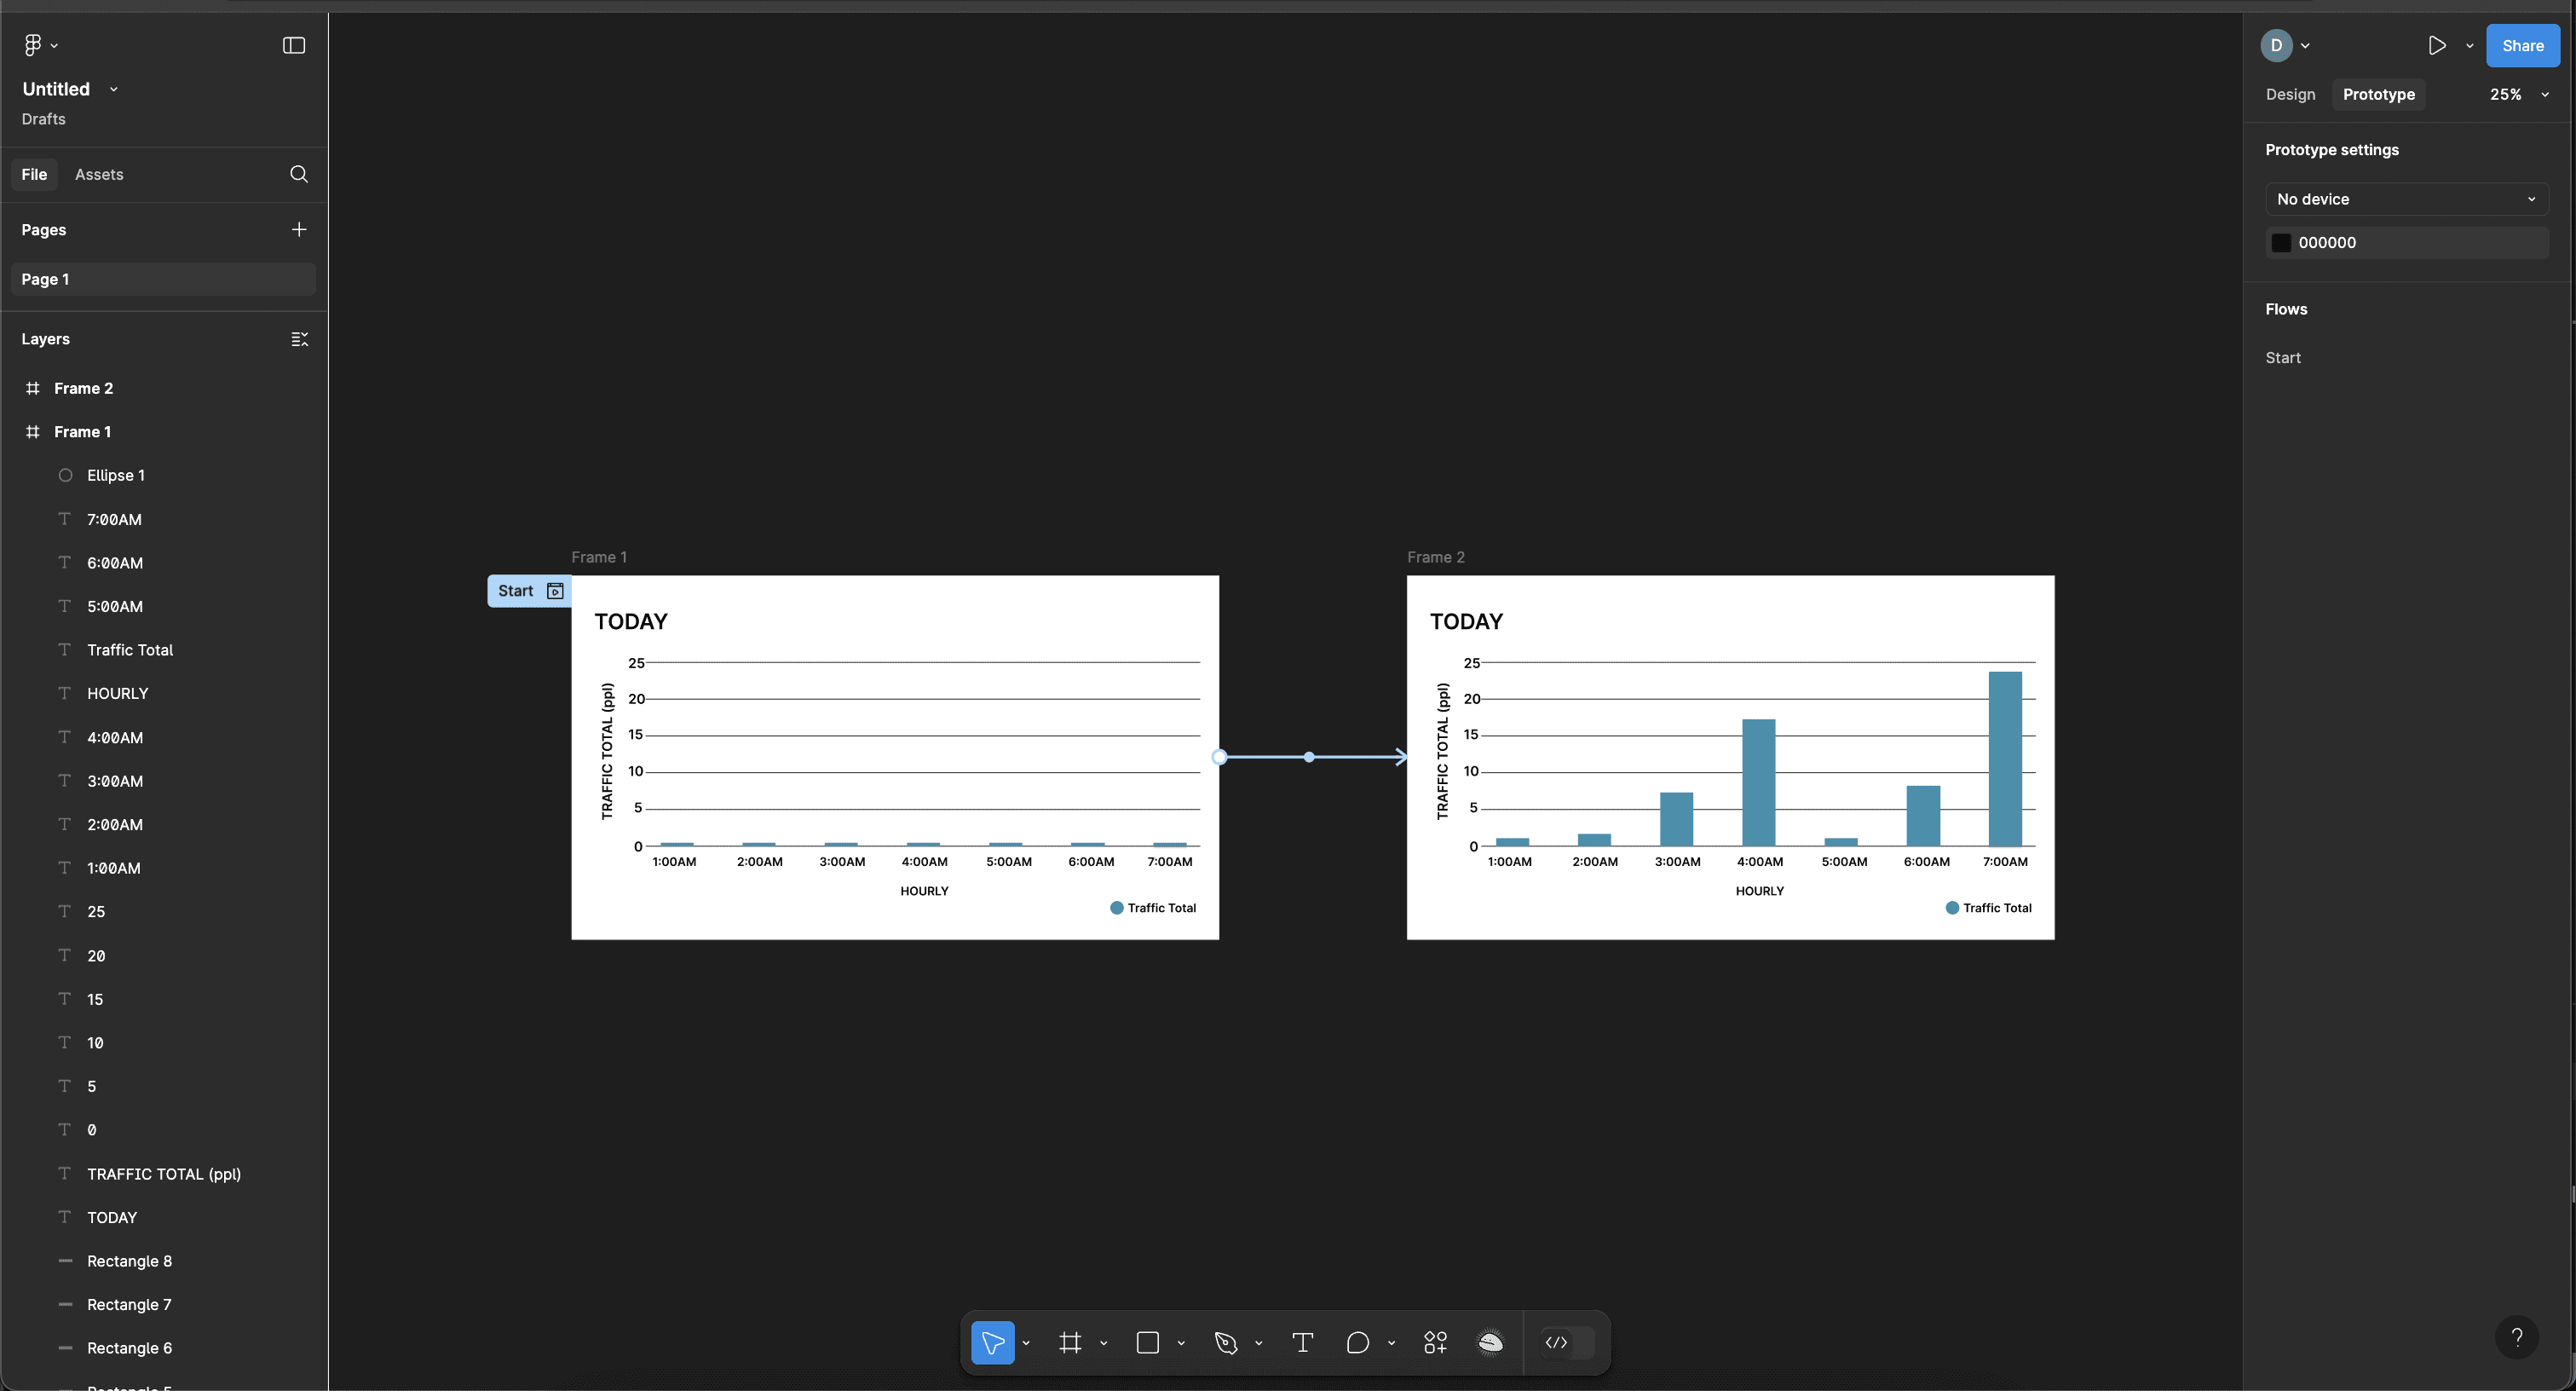Switch to the Prototype tab
The image size is (2576, 1391).
point(2378,94)
